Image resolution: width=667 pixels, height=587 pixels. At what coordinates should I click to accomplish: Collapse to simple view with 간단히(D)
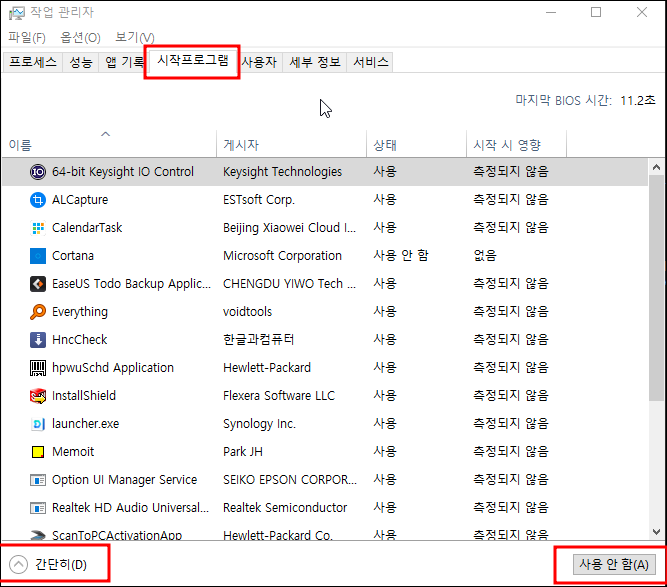(x=48, y=564)
